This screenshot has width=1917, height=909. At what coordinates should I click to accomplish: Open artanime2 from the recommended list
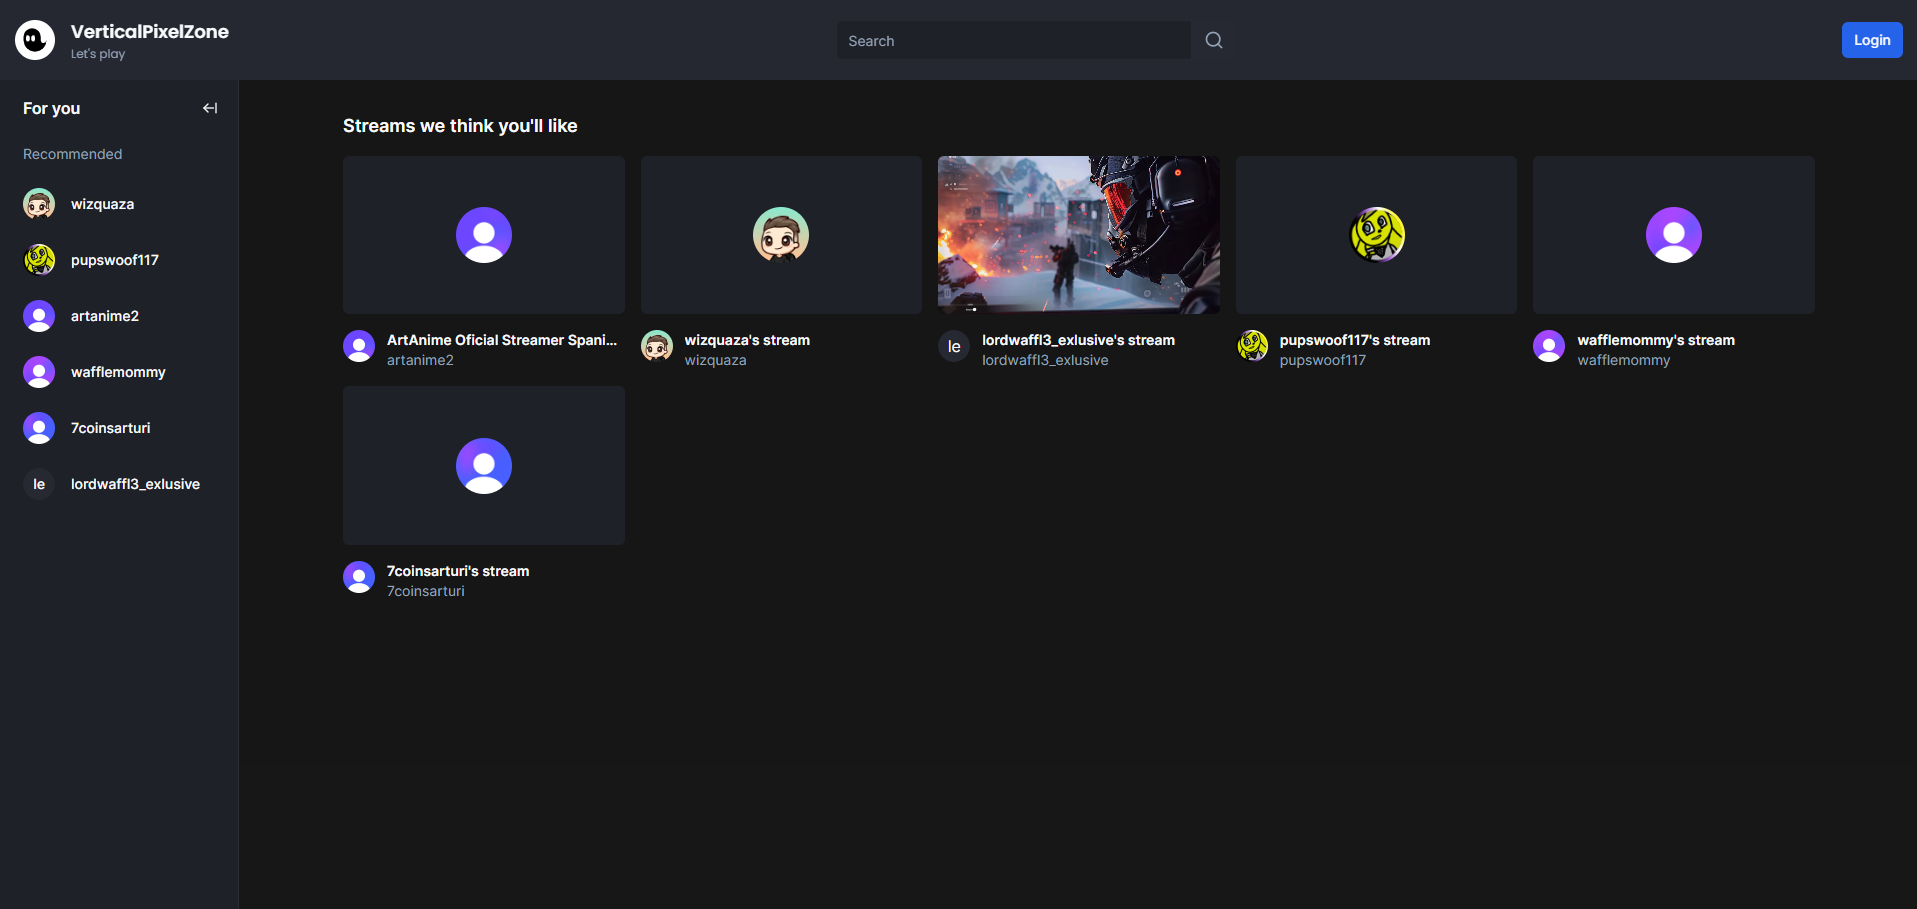click(104, 316)
